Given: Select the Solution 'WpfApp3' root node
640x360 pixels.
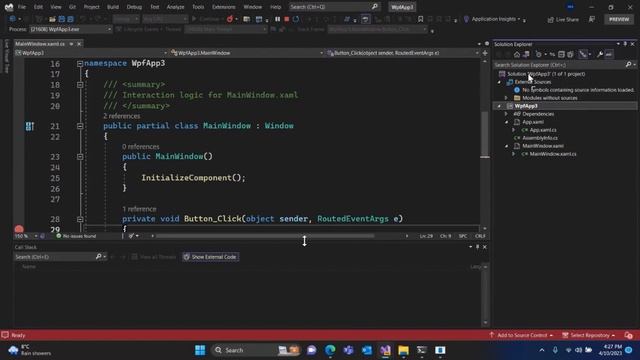Looking at the screenshot, I should click(x=546, y=74).
